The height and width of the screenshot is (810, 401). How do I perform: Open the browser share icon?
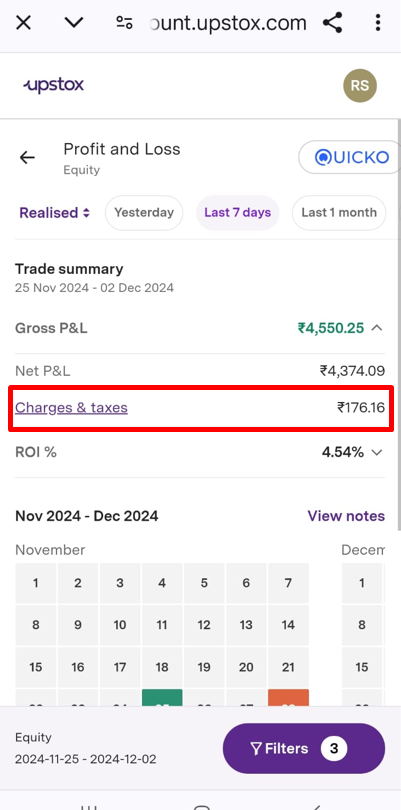point(332,23)
